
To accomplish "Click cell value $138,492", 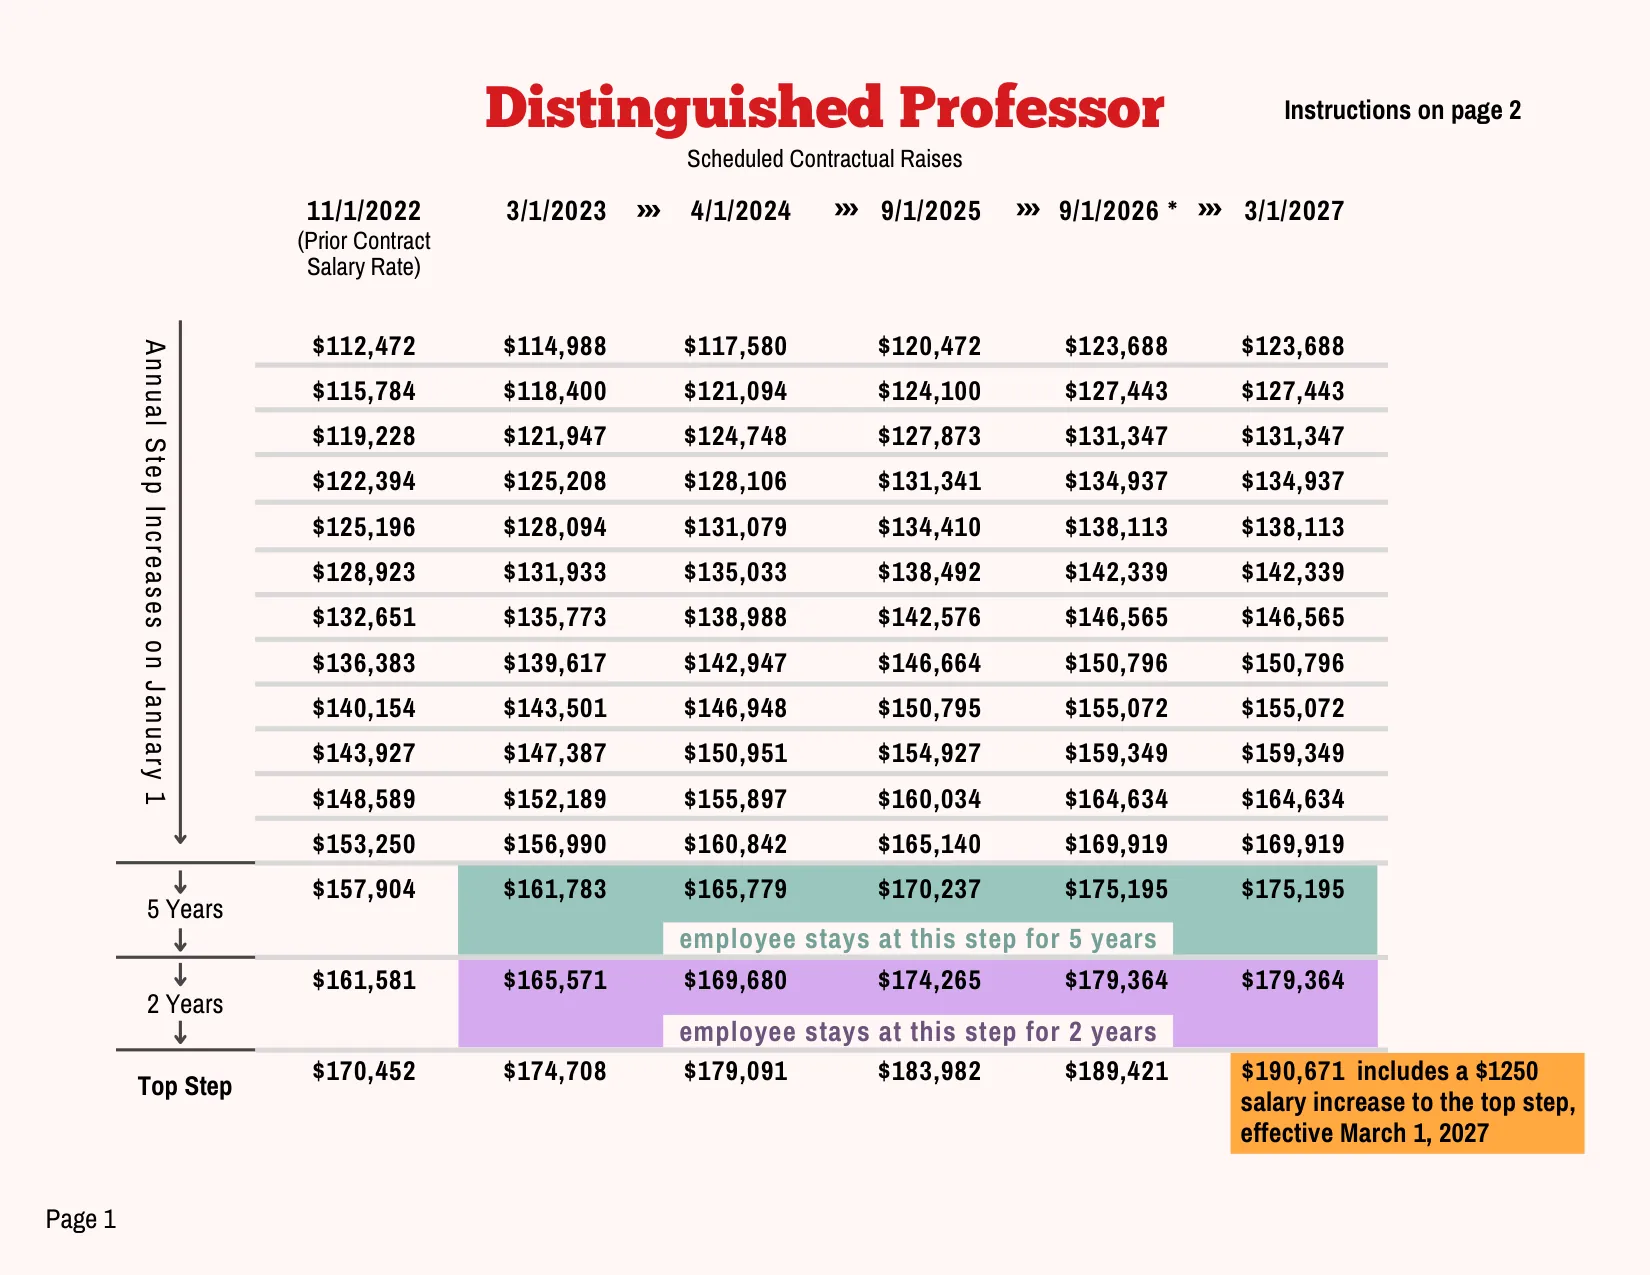I will (x=930, y=572).
